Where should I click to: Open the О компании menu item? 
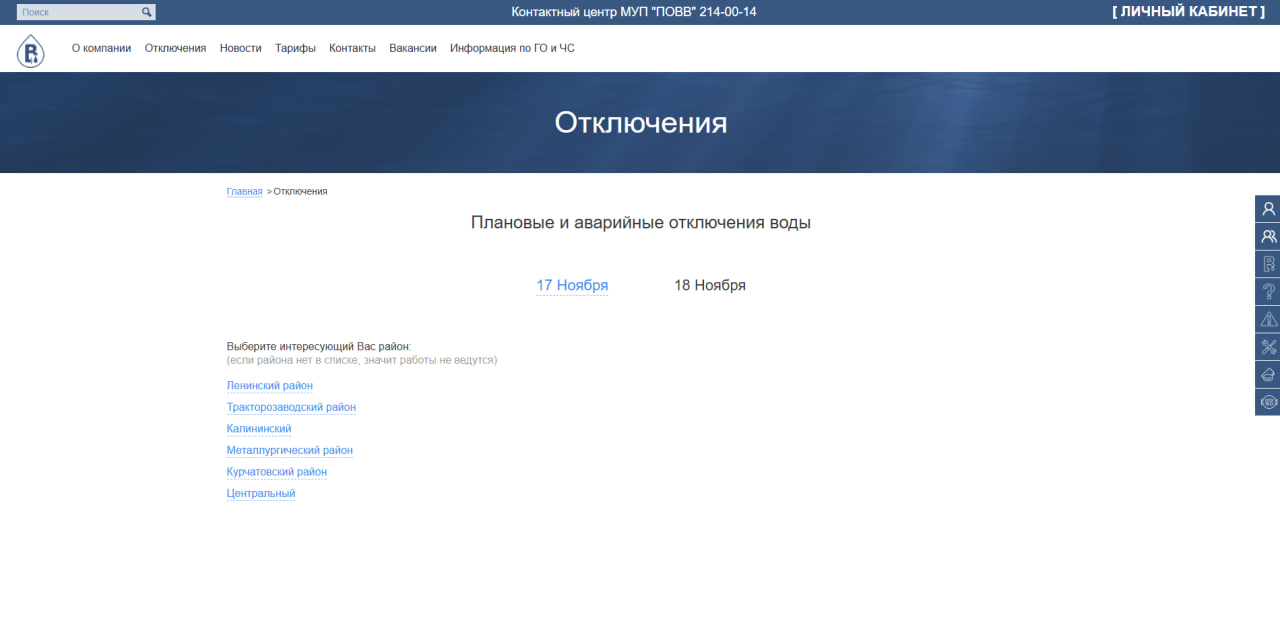[101, 48]
